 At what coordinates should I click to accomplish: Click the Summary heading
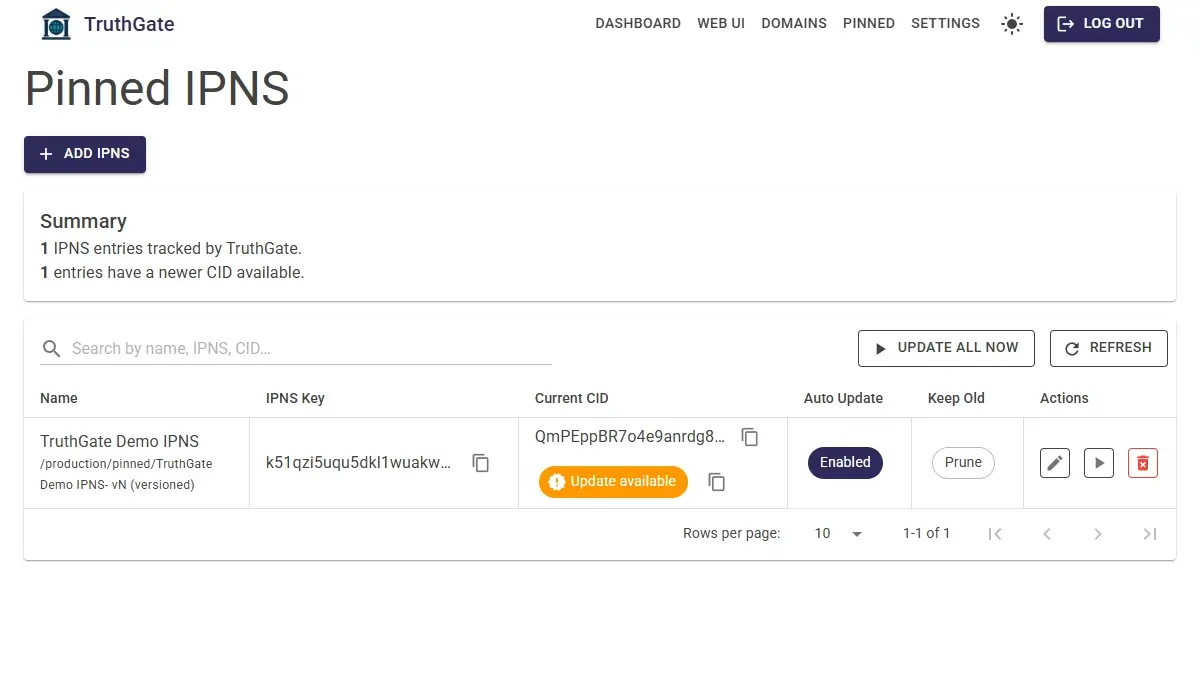[83, 221]
